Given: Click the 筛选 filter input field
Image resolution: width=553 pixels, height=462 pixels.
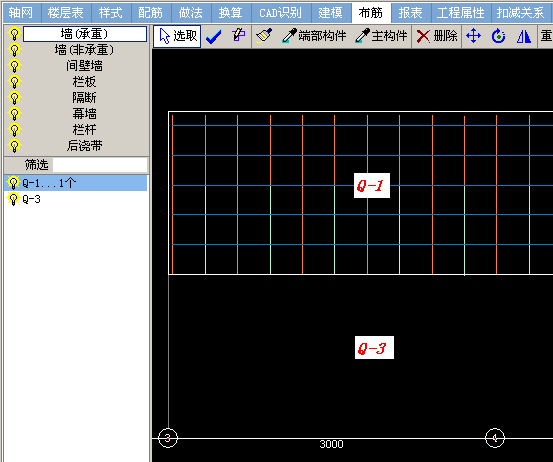Looking at the screenshot, I should click(100, 165).
